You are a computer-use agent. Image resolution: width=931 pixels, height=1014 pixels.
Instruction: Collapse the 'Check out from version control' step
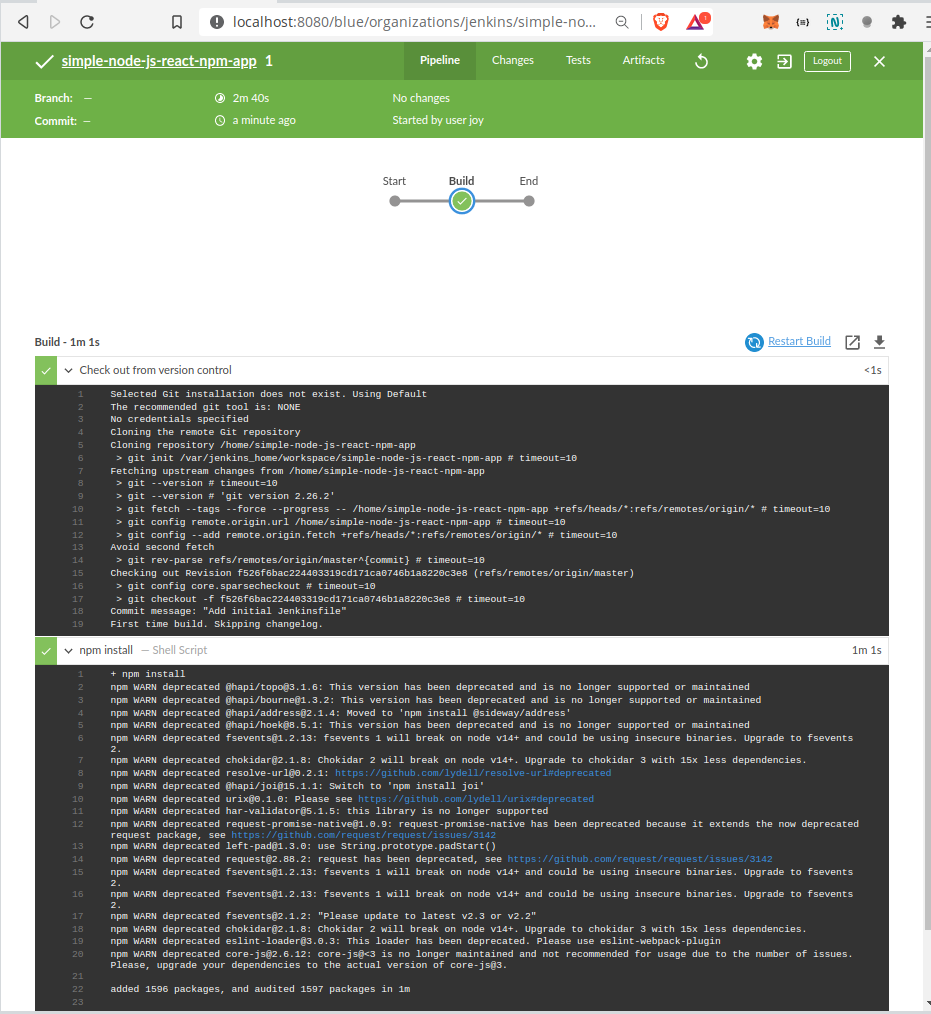[69, 370]
